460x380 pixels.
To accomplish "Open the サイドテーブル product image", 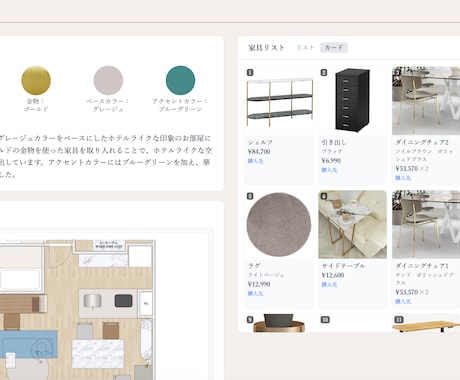I will click(353, 225).
